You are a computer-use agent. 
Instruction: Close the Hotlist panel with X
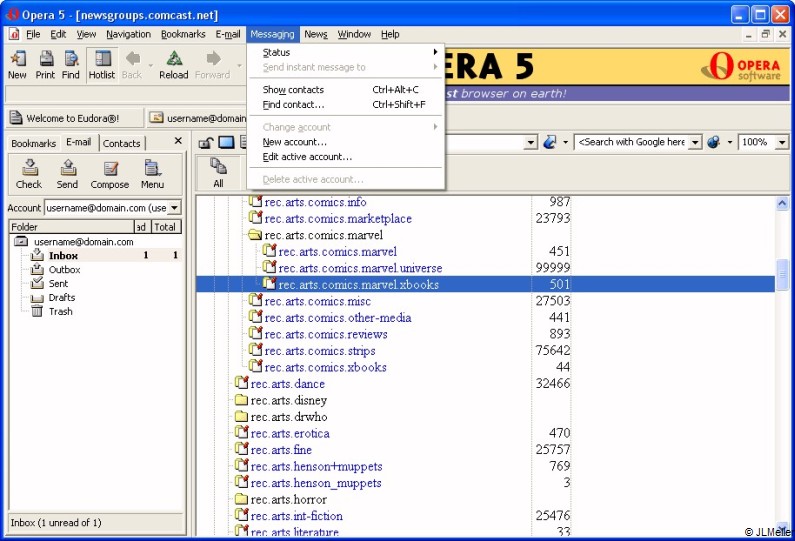coord(178,141)
